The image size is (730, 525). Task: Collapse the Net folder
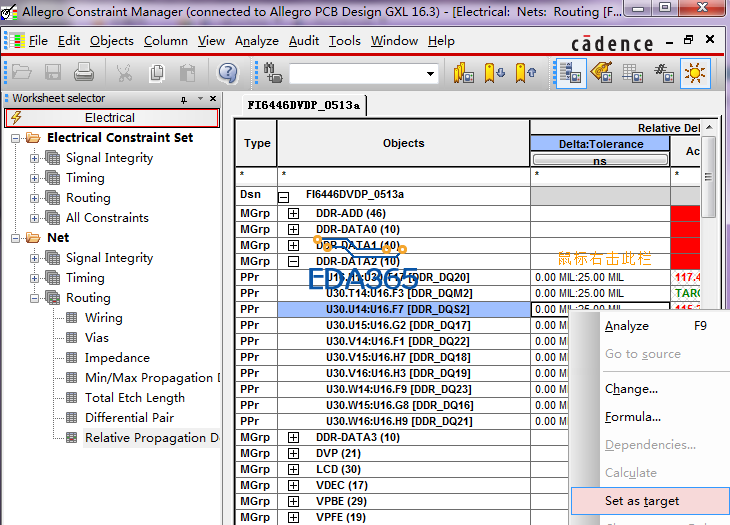15,238
